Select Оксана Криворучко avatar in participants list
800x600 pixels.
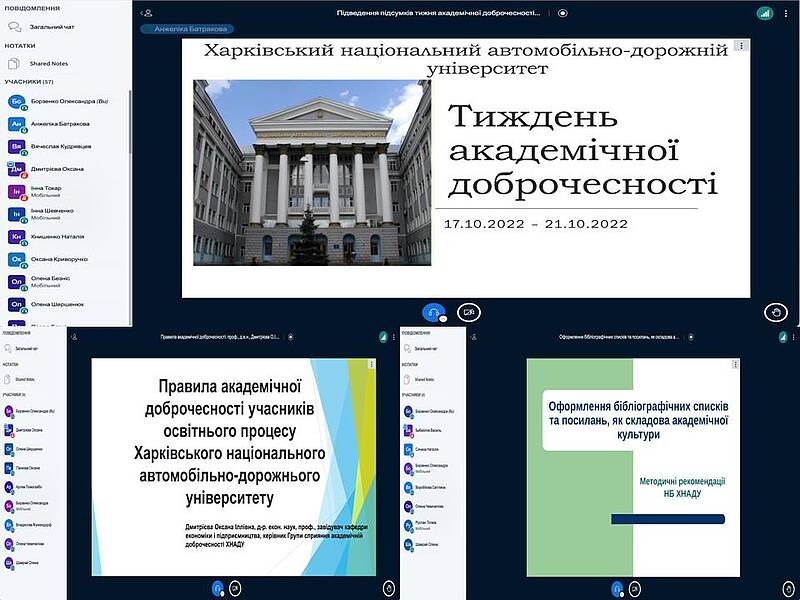16,259
